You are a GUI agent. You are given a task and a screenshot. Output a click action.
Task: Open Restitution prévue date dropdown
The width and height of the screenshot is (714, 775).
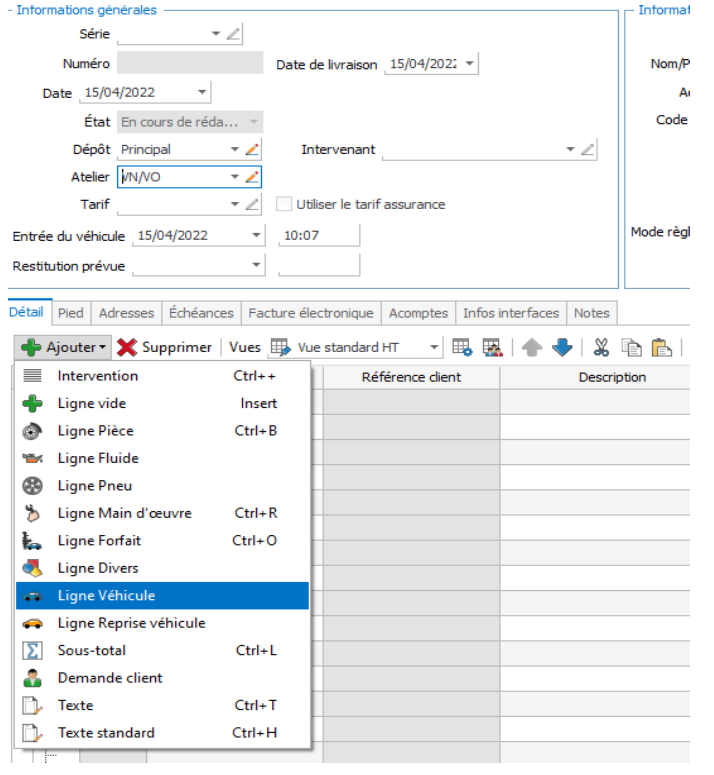256,265
